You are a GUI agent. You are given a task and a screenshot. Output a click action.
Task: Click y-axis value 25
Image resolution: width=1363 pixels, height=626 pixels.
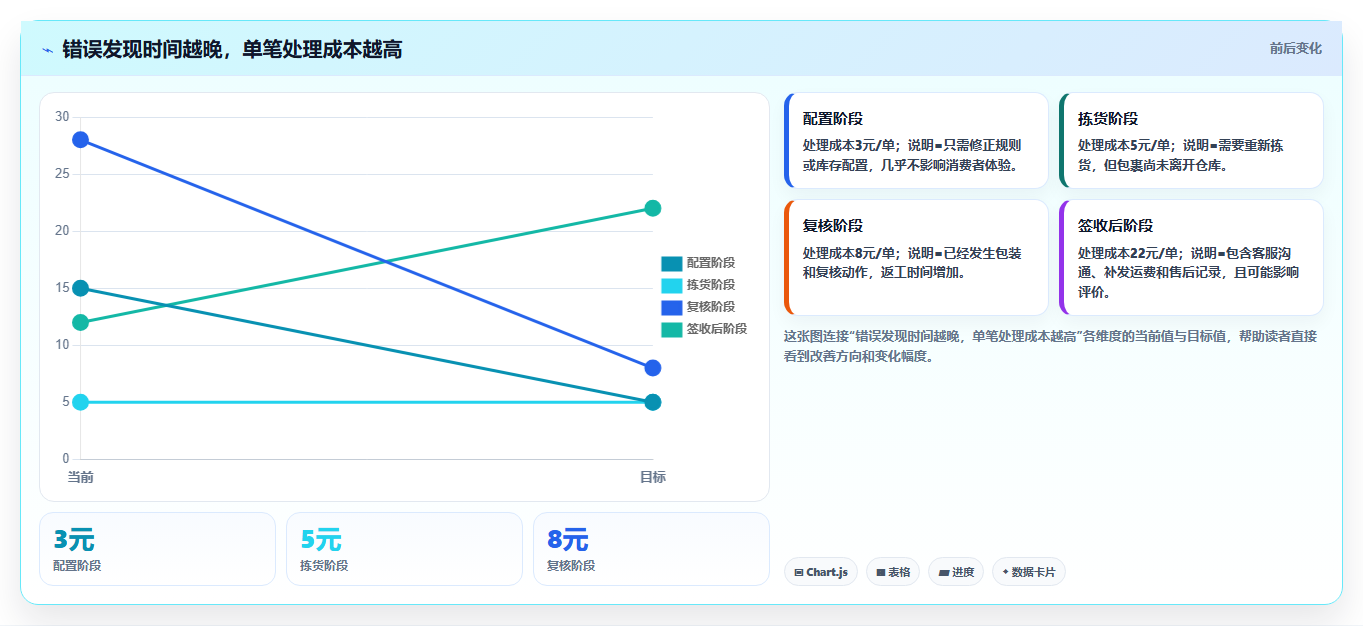(x=62, y=174)
